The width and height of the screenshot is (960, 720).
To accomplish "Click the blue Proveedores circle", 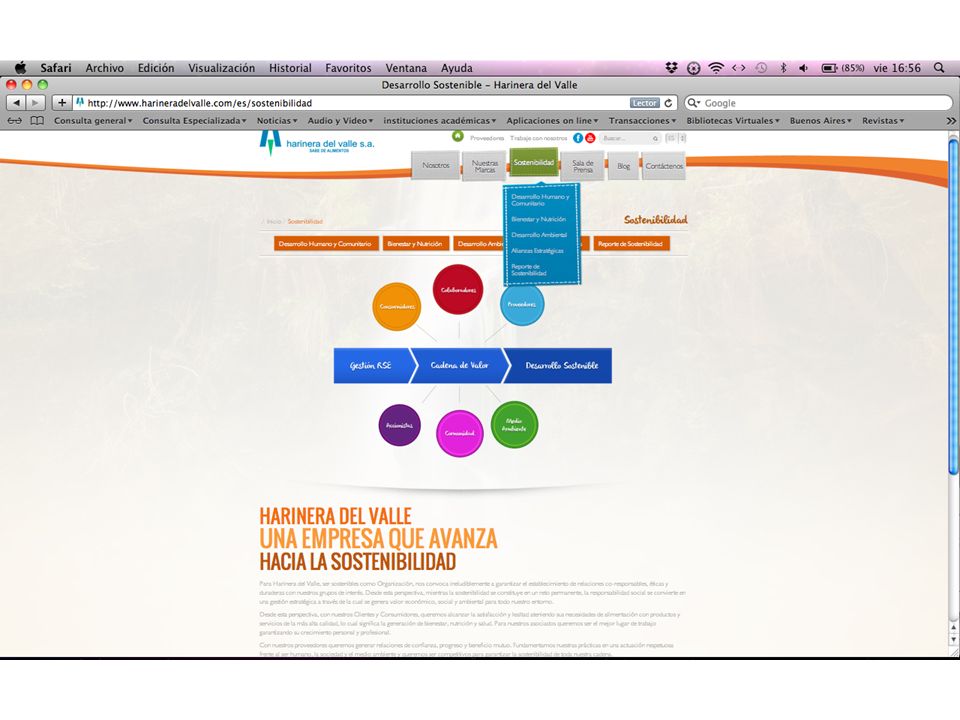I will 522,304.
